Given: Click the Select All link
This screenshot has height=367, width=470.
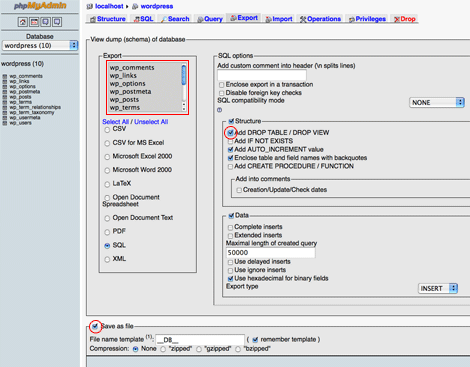Looking at the screenshot, I should coord(115,122).
